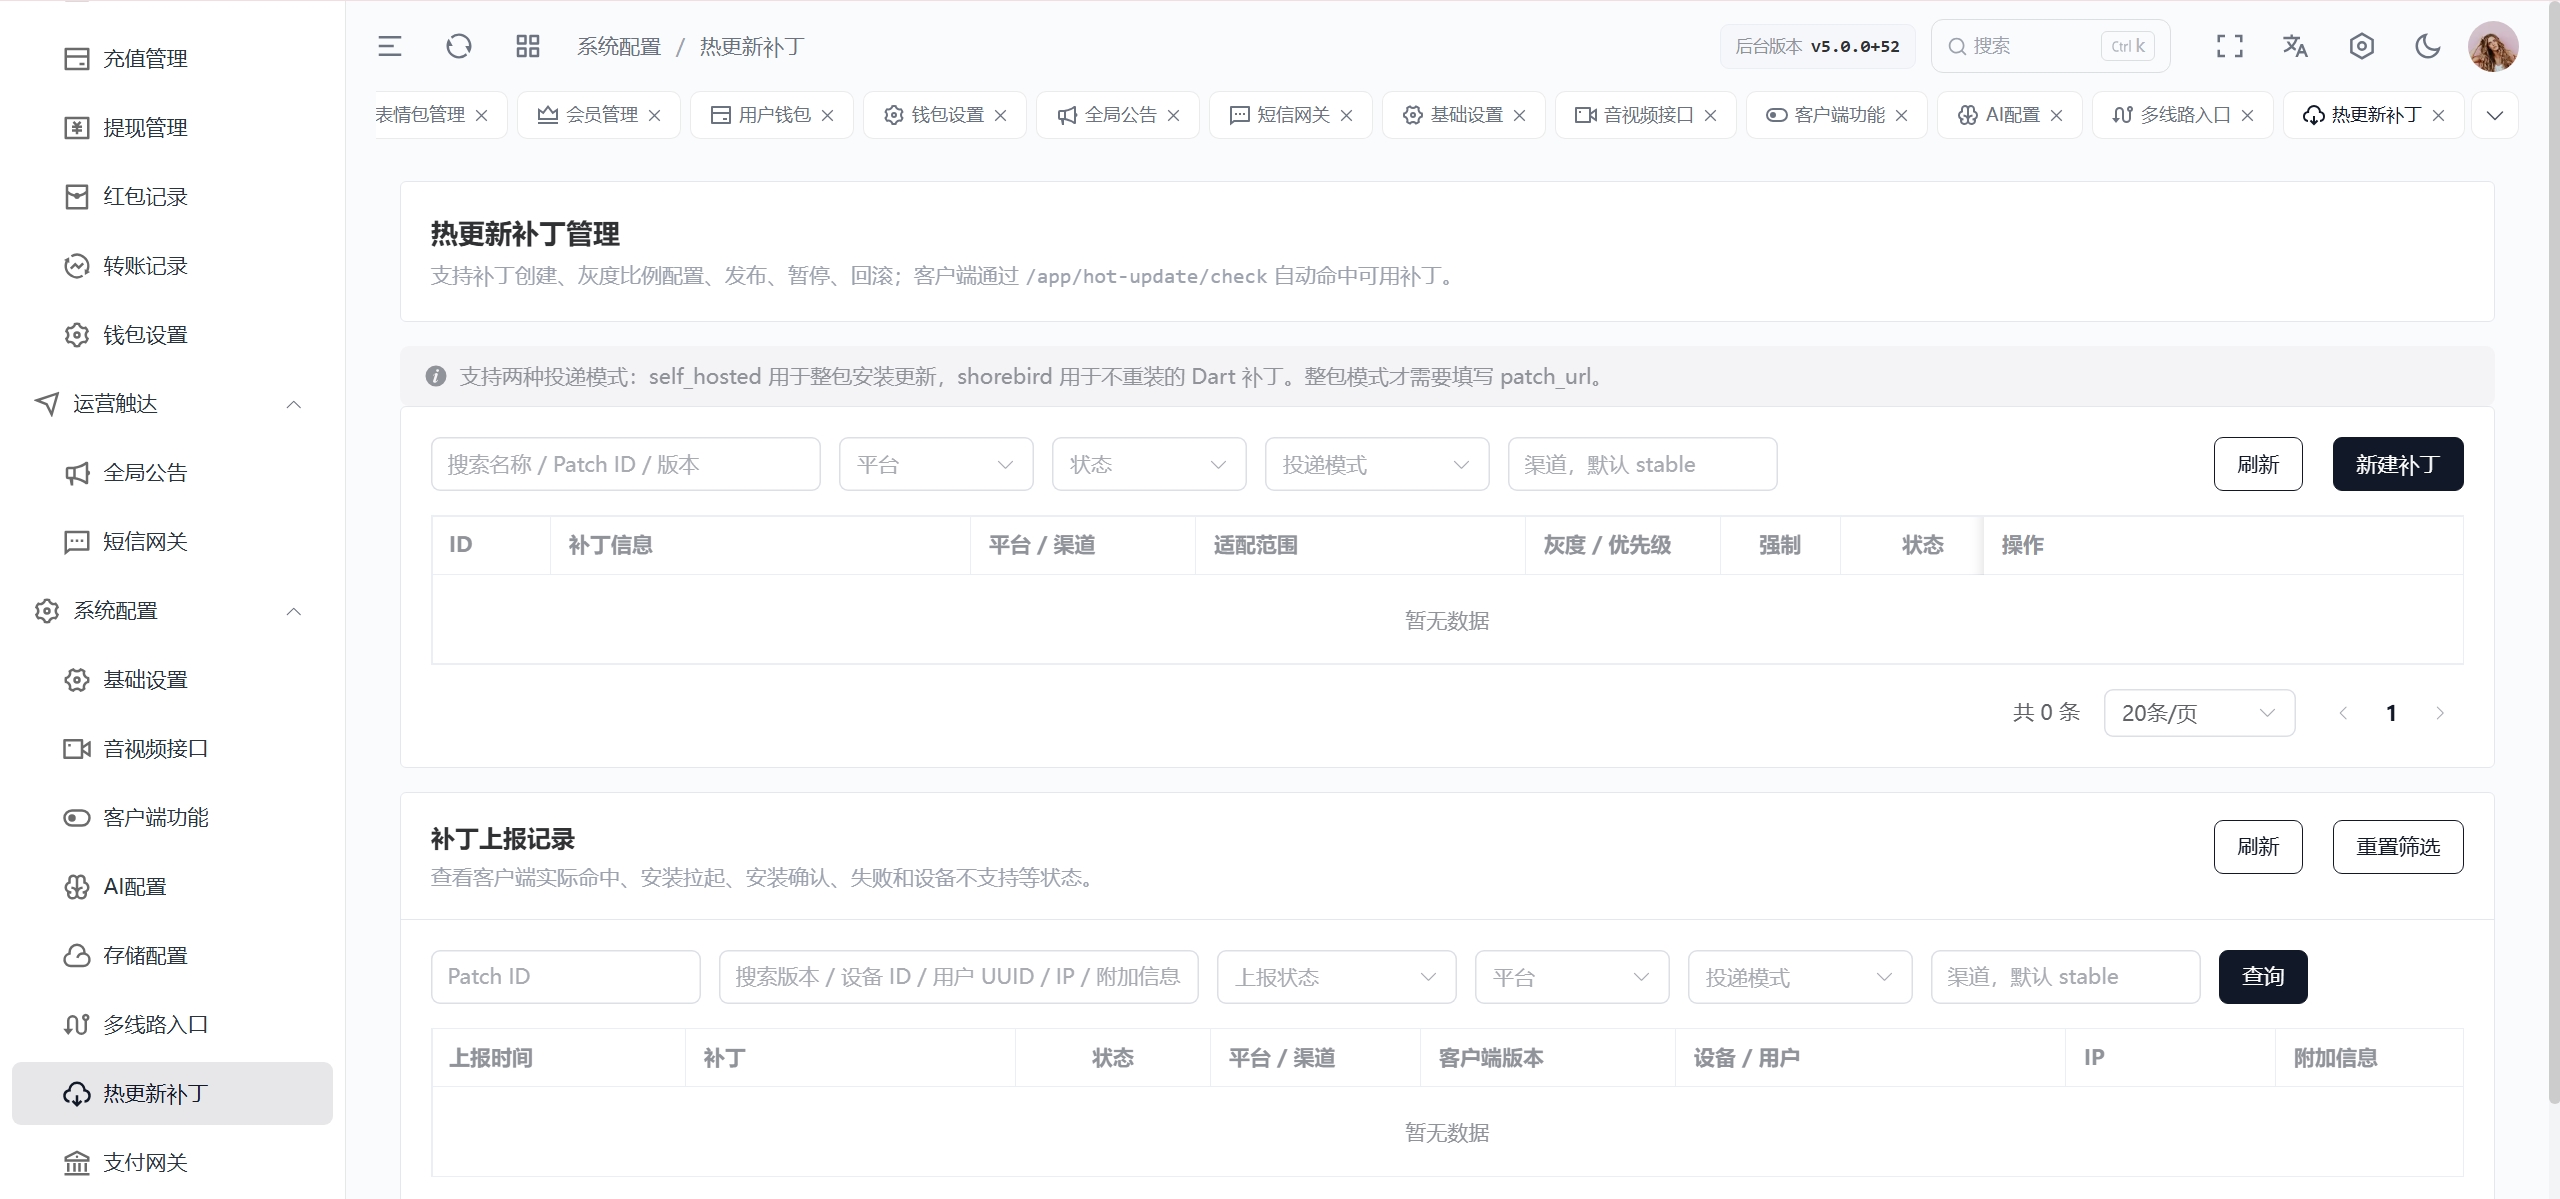This screenshot has width=2560, height=1199.
Task: Open 转账记录 in the sidebar
Action: click(x=172, y=266)
